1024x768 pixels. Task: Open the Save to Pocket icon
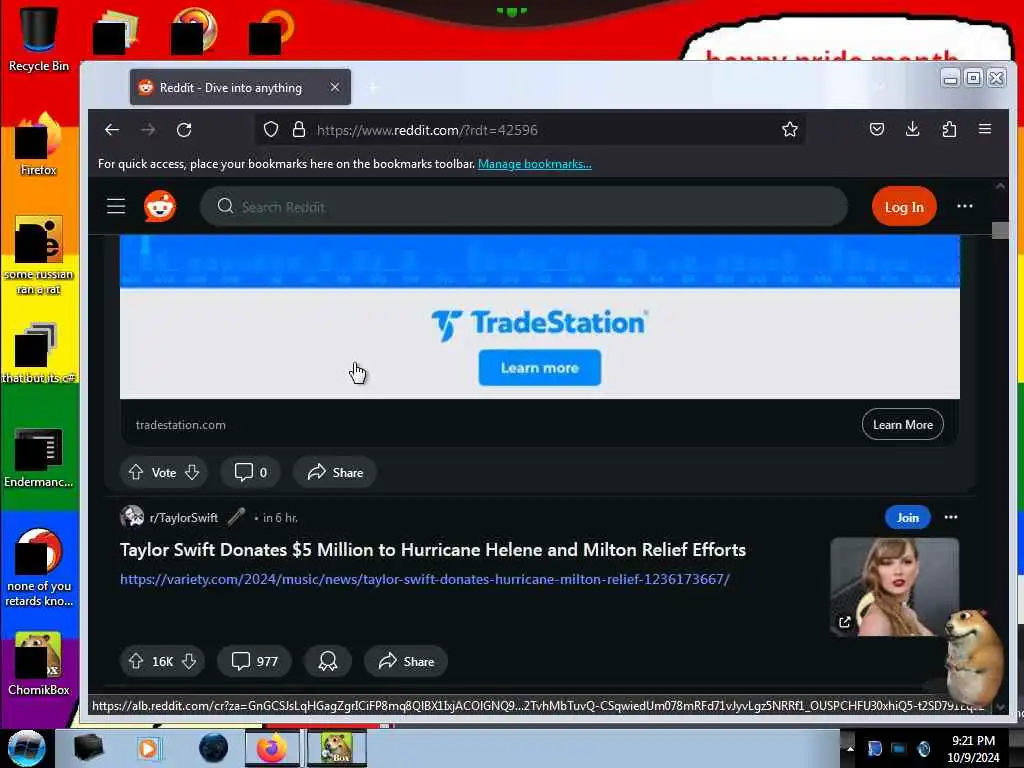(877, 129)
